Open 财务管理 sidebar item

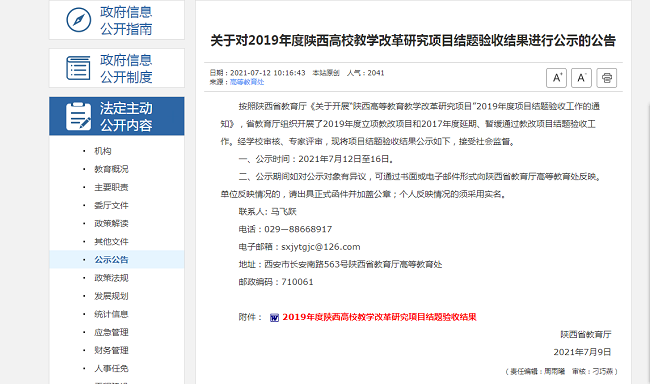[111, 350]
